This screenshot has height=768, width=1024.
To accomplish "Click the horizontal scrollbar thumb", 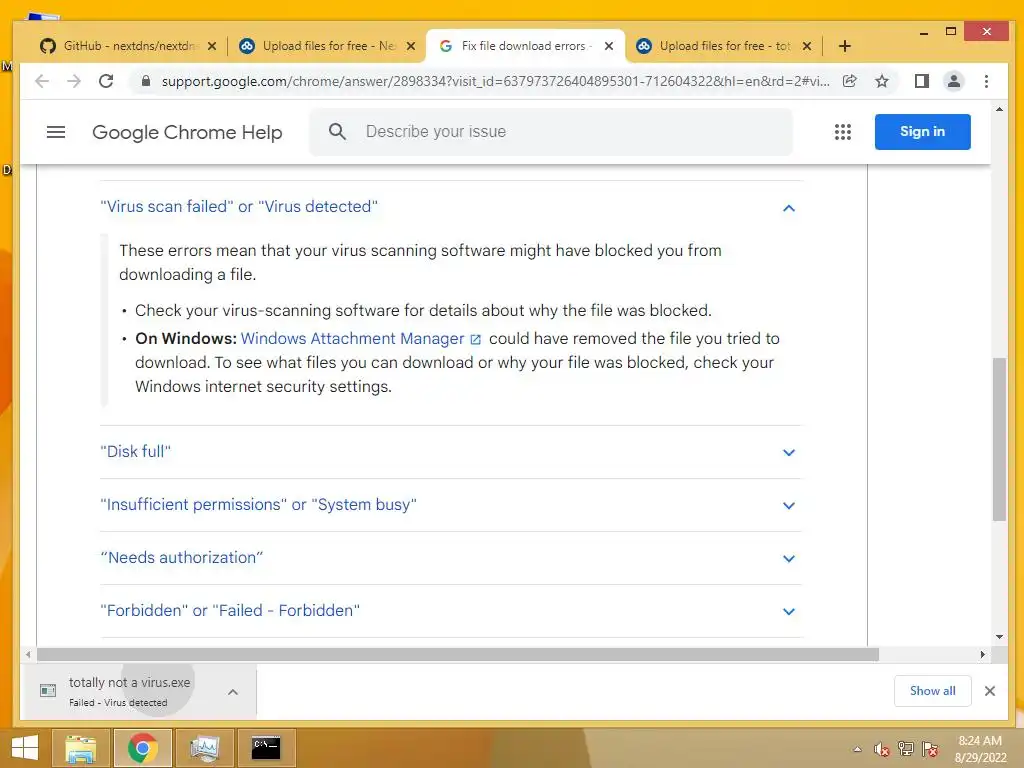I will pos(458,654).
